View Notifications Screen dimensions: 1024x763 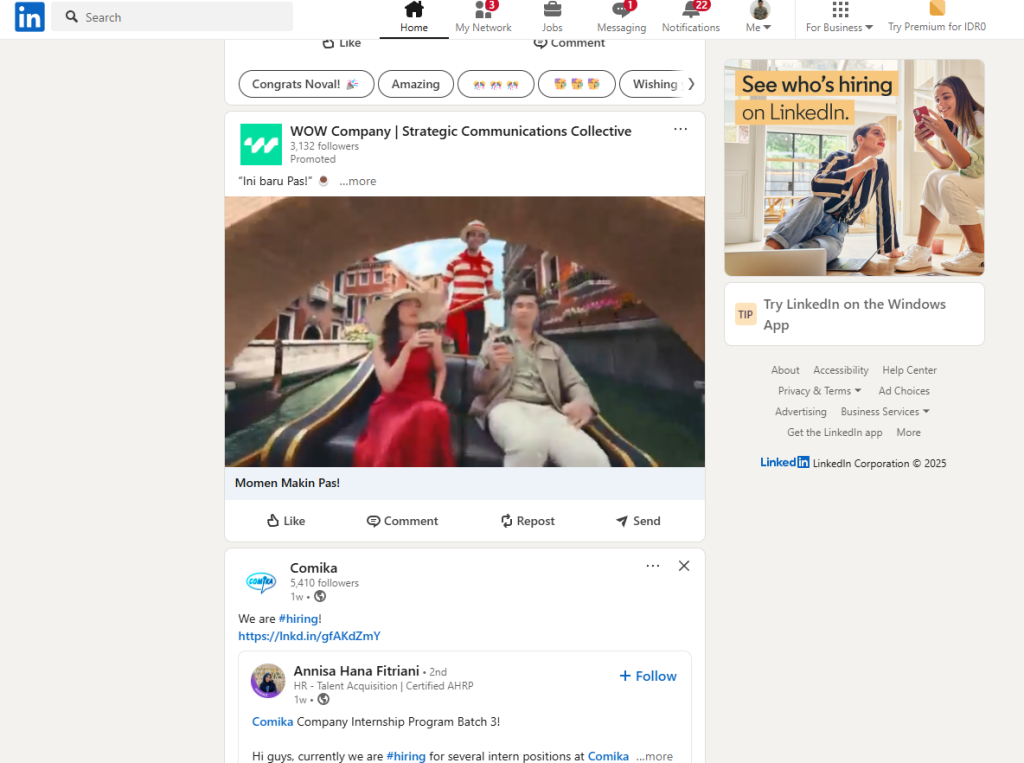(x=691, y=18)
